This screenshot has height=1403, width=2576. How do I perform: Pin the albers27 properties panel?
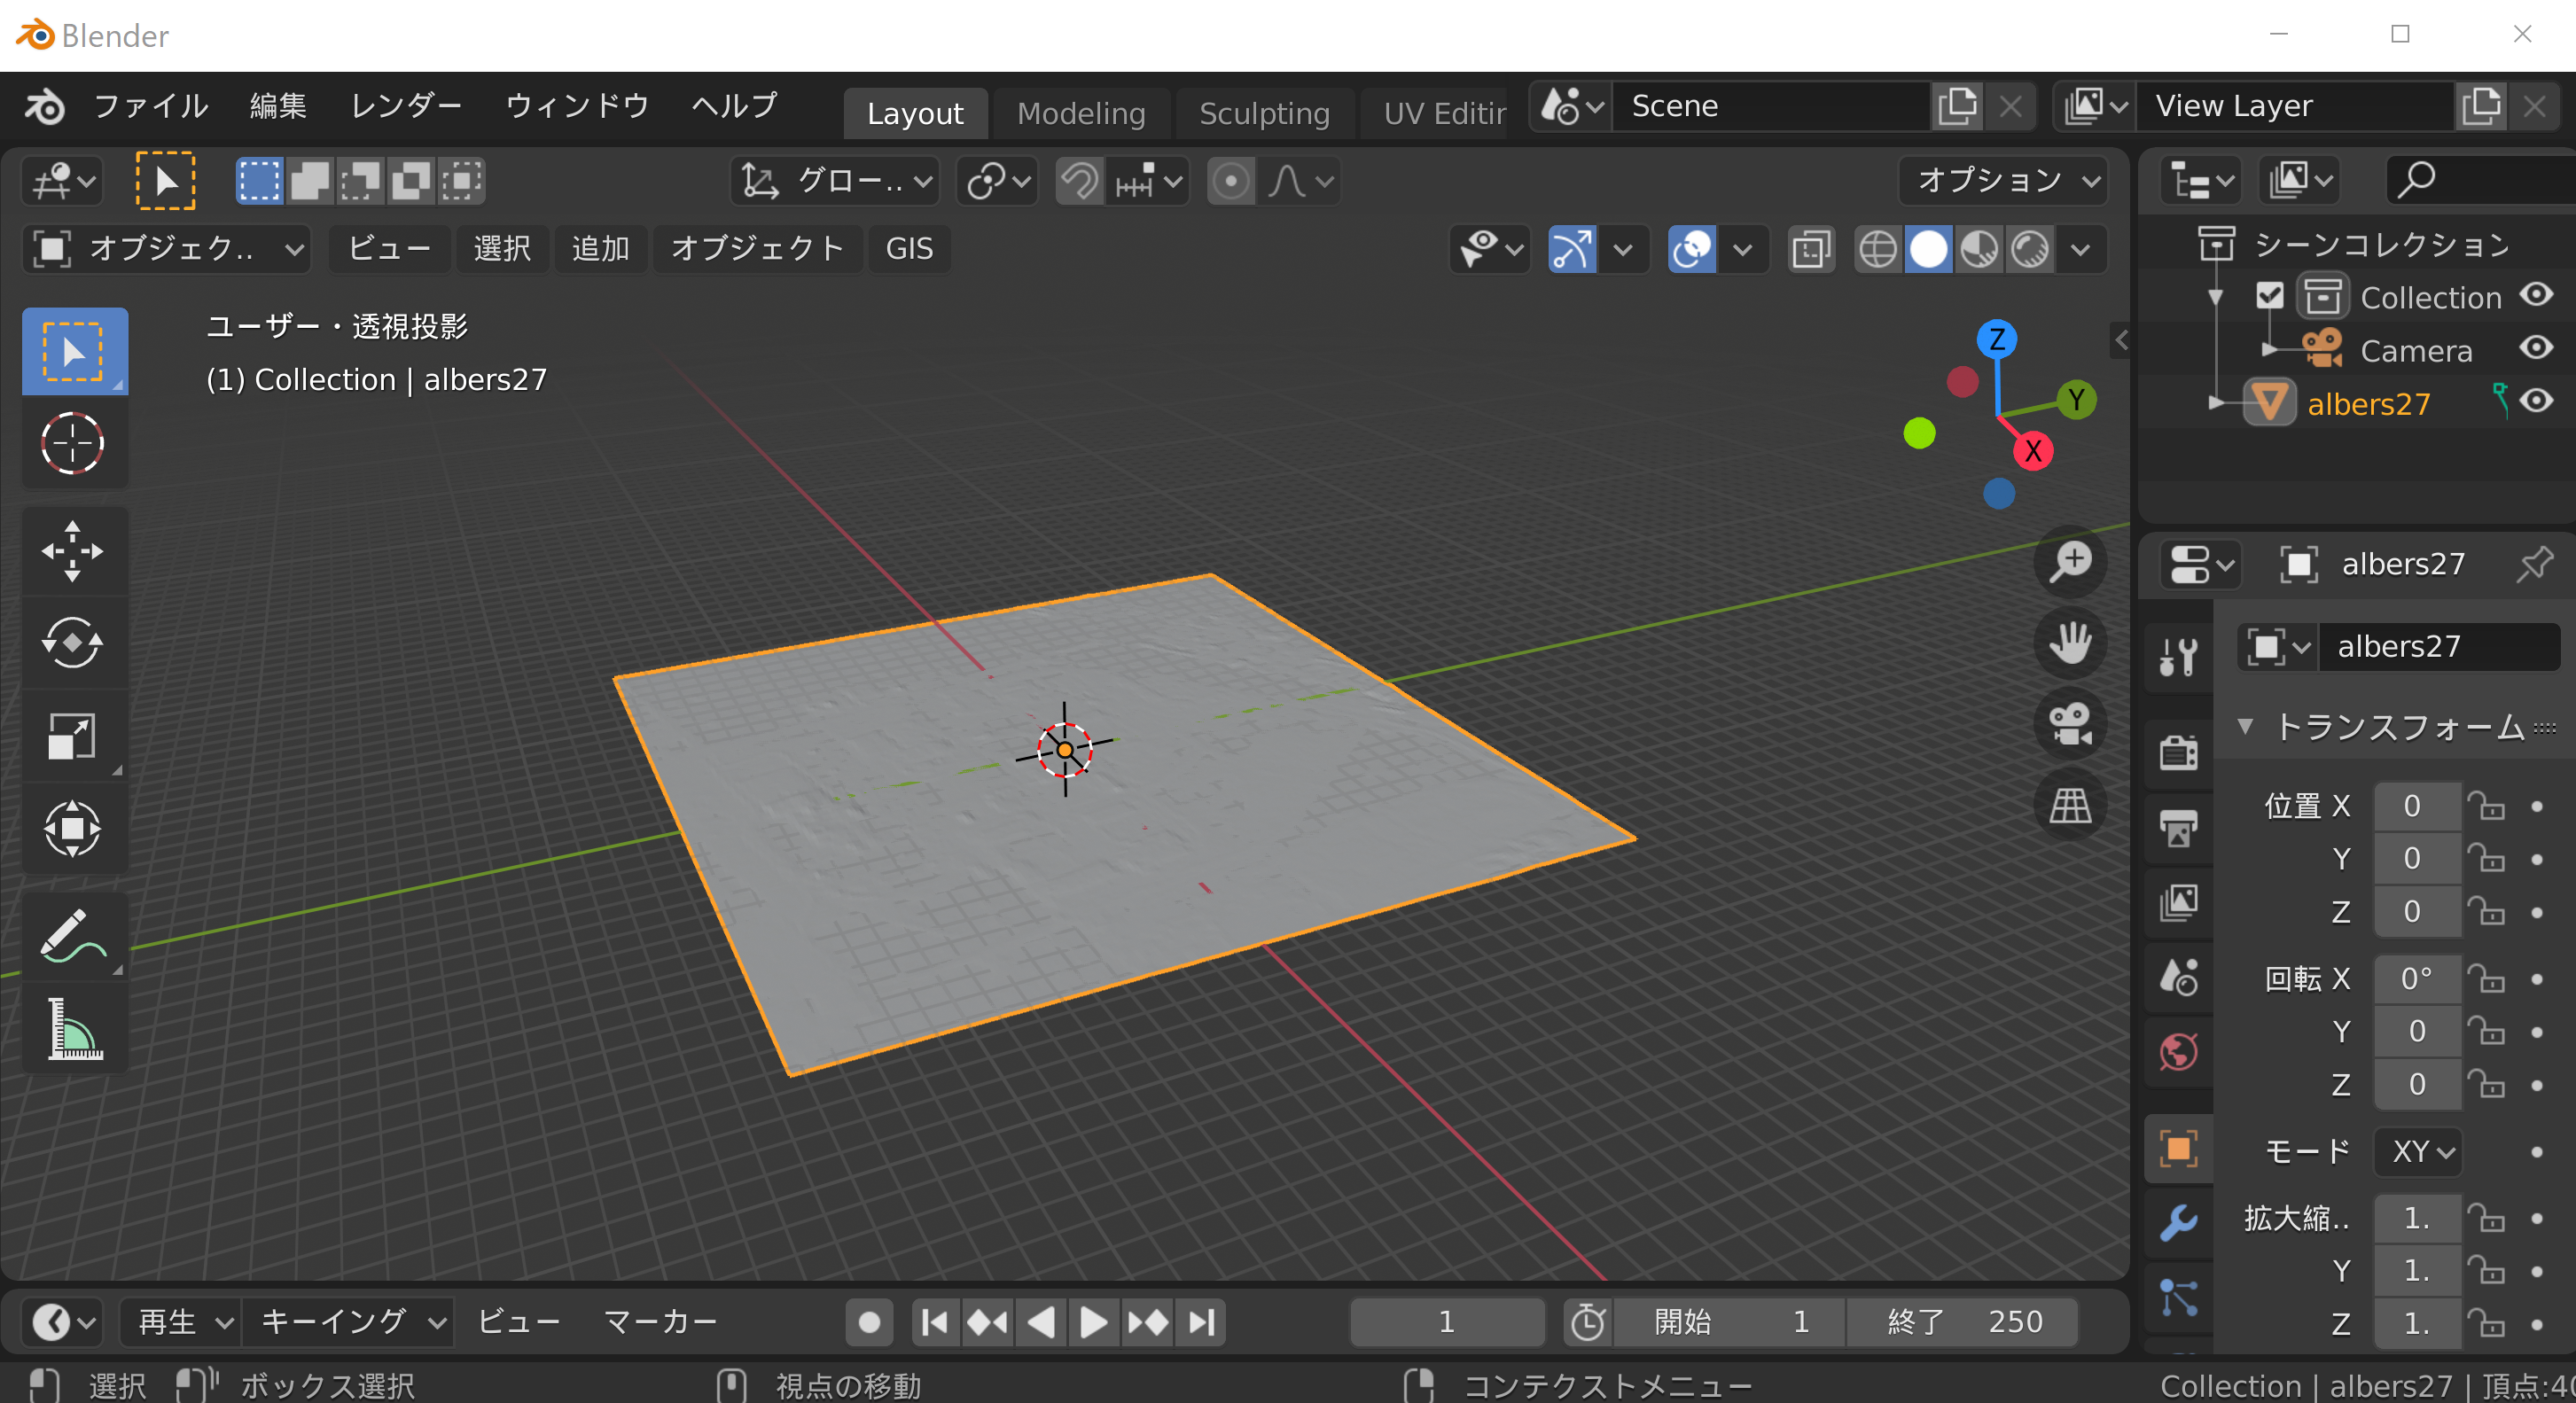[x=2534, y=564]
